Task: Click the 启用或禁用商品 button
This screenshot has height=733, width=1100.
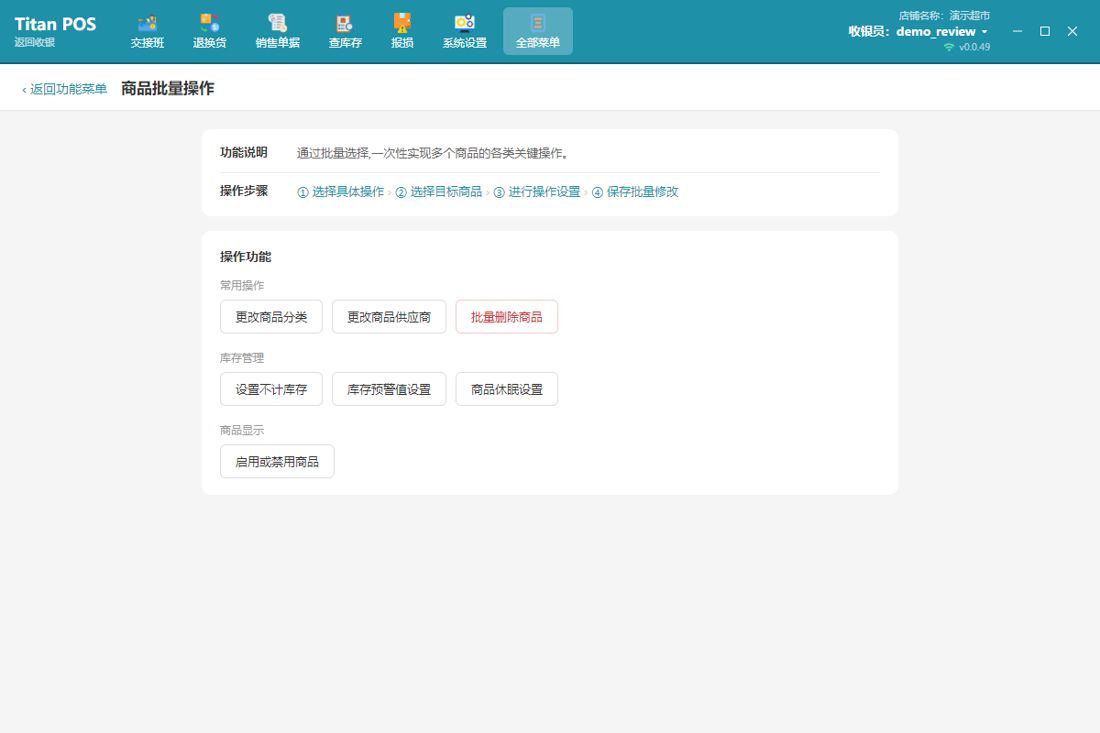Action: [276, 462]
